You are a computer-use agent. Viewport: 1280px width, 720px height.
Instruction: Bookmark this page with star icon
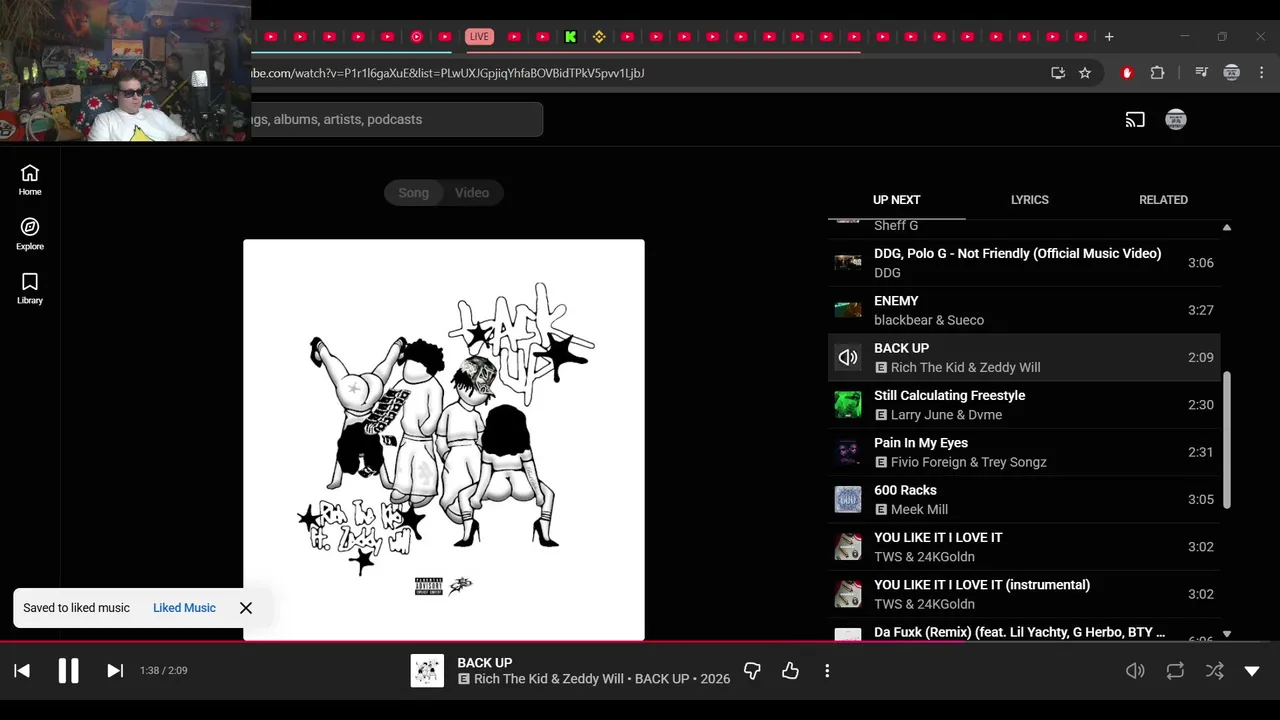pyautogui.click(x=1085, y=73)
